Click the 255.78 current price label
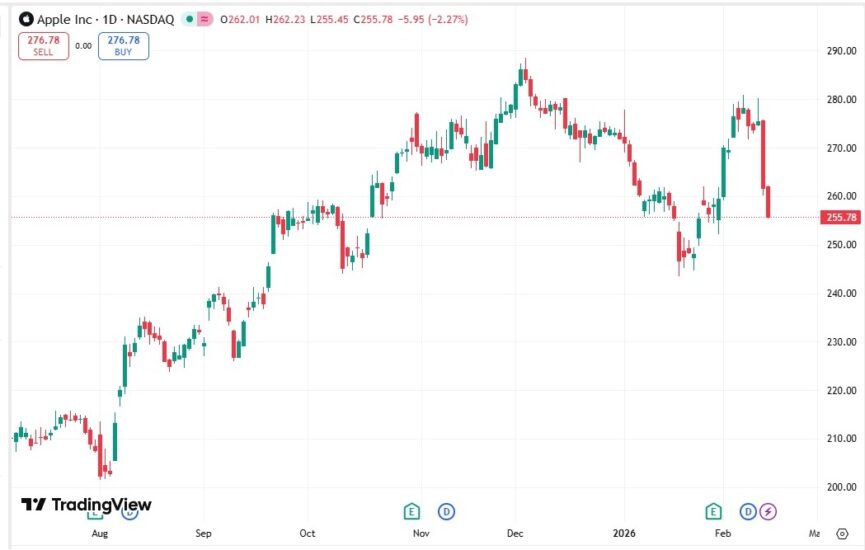Viewport: 865px width, 550px height. tap(837, 217)
